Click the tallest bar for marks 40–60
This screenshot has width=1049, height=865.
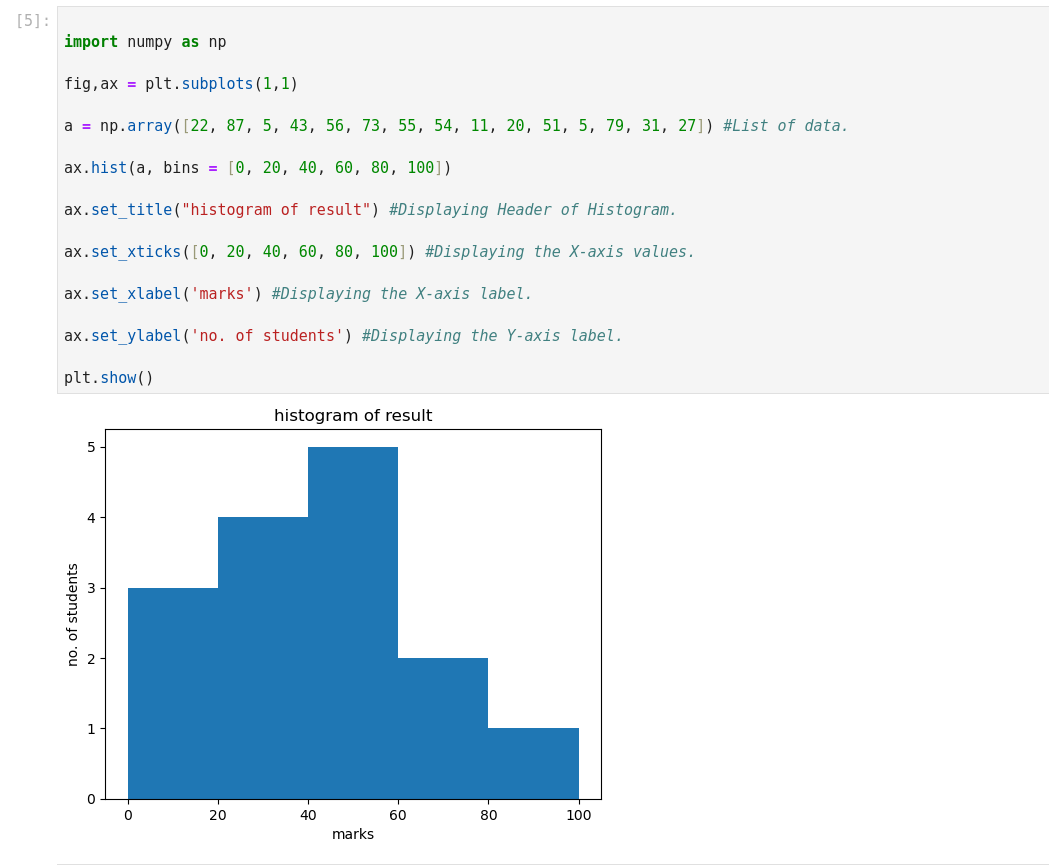(x=353, y=623)
